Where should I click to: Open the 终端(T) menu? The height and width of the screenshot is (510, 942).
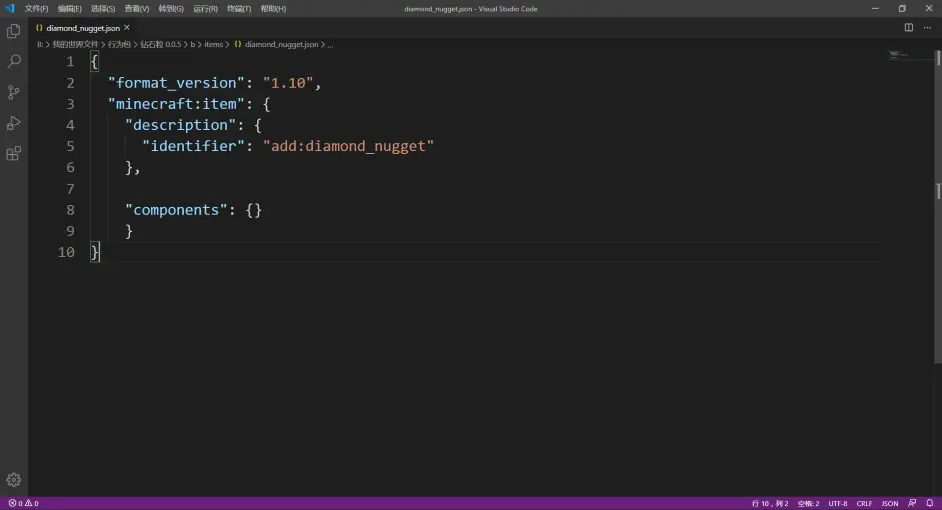tap(239, 8)
